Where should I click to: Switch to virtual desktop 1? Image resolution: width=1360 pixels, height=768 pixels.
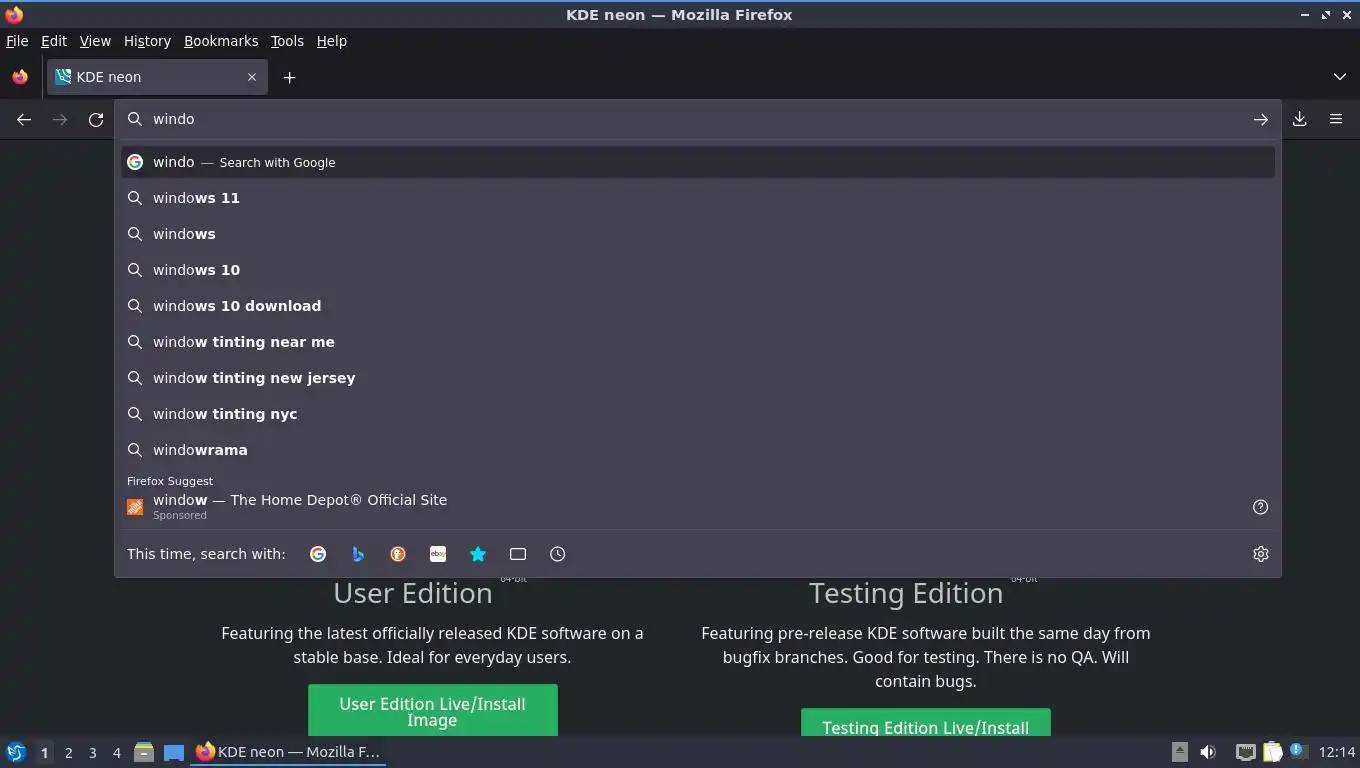coord(44,752)
